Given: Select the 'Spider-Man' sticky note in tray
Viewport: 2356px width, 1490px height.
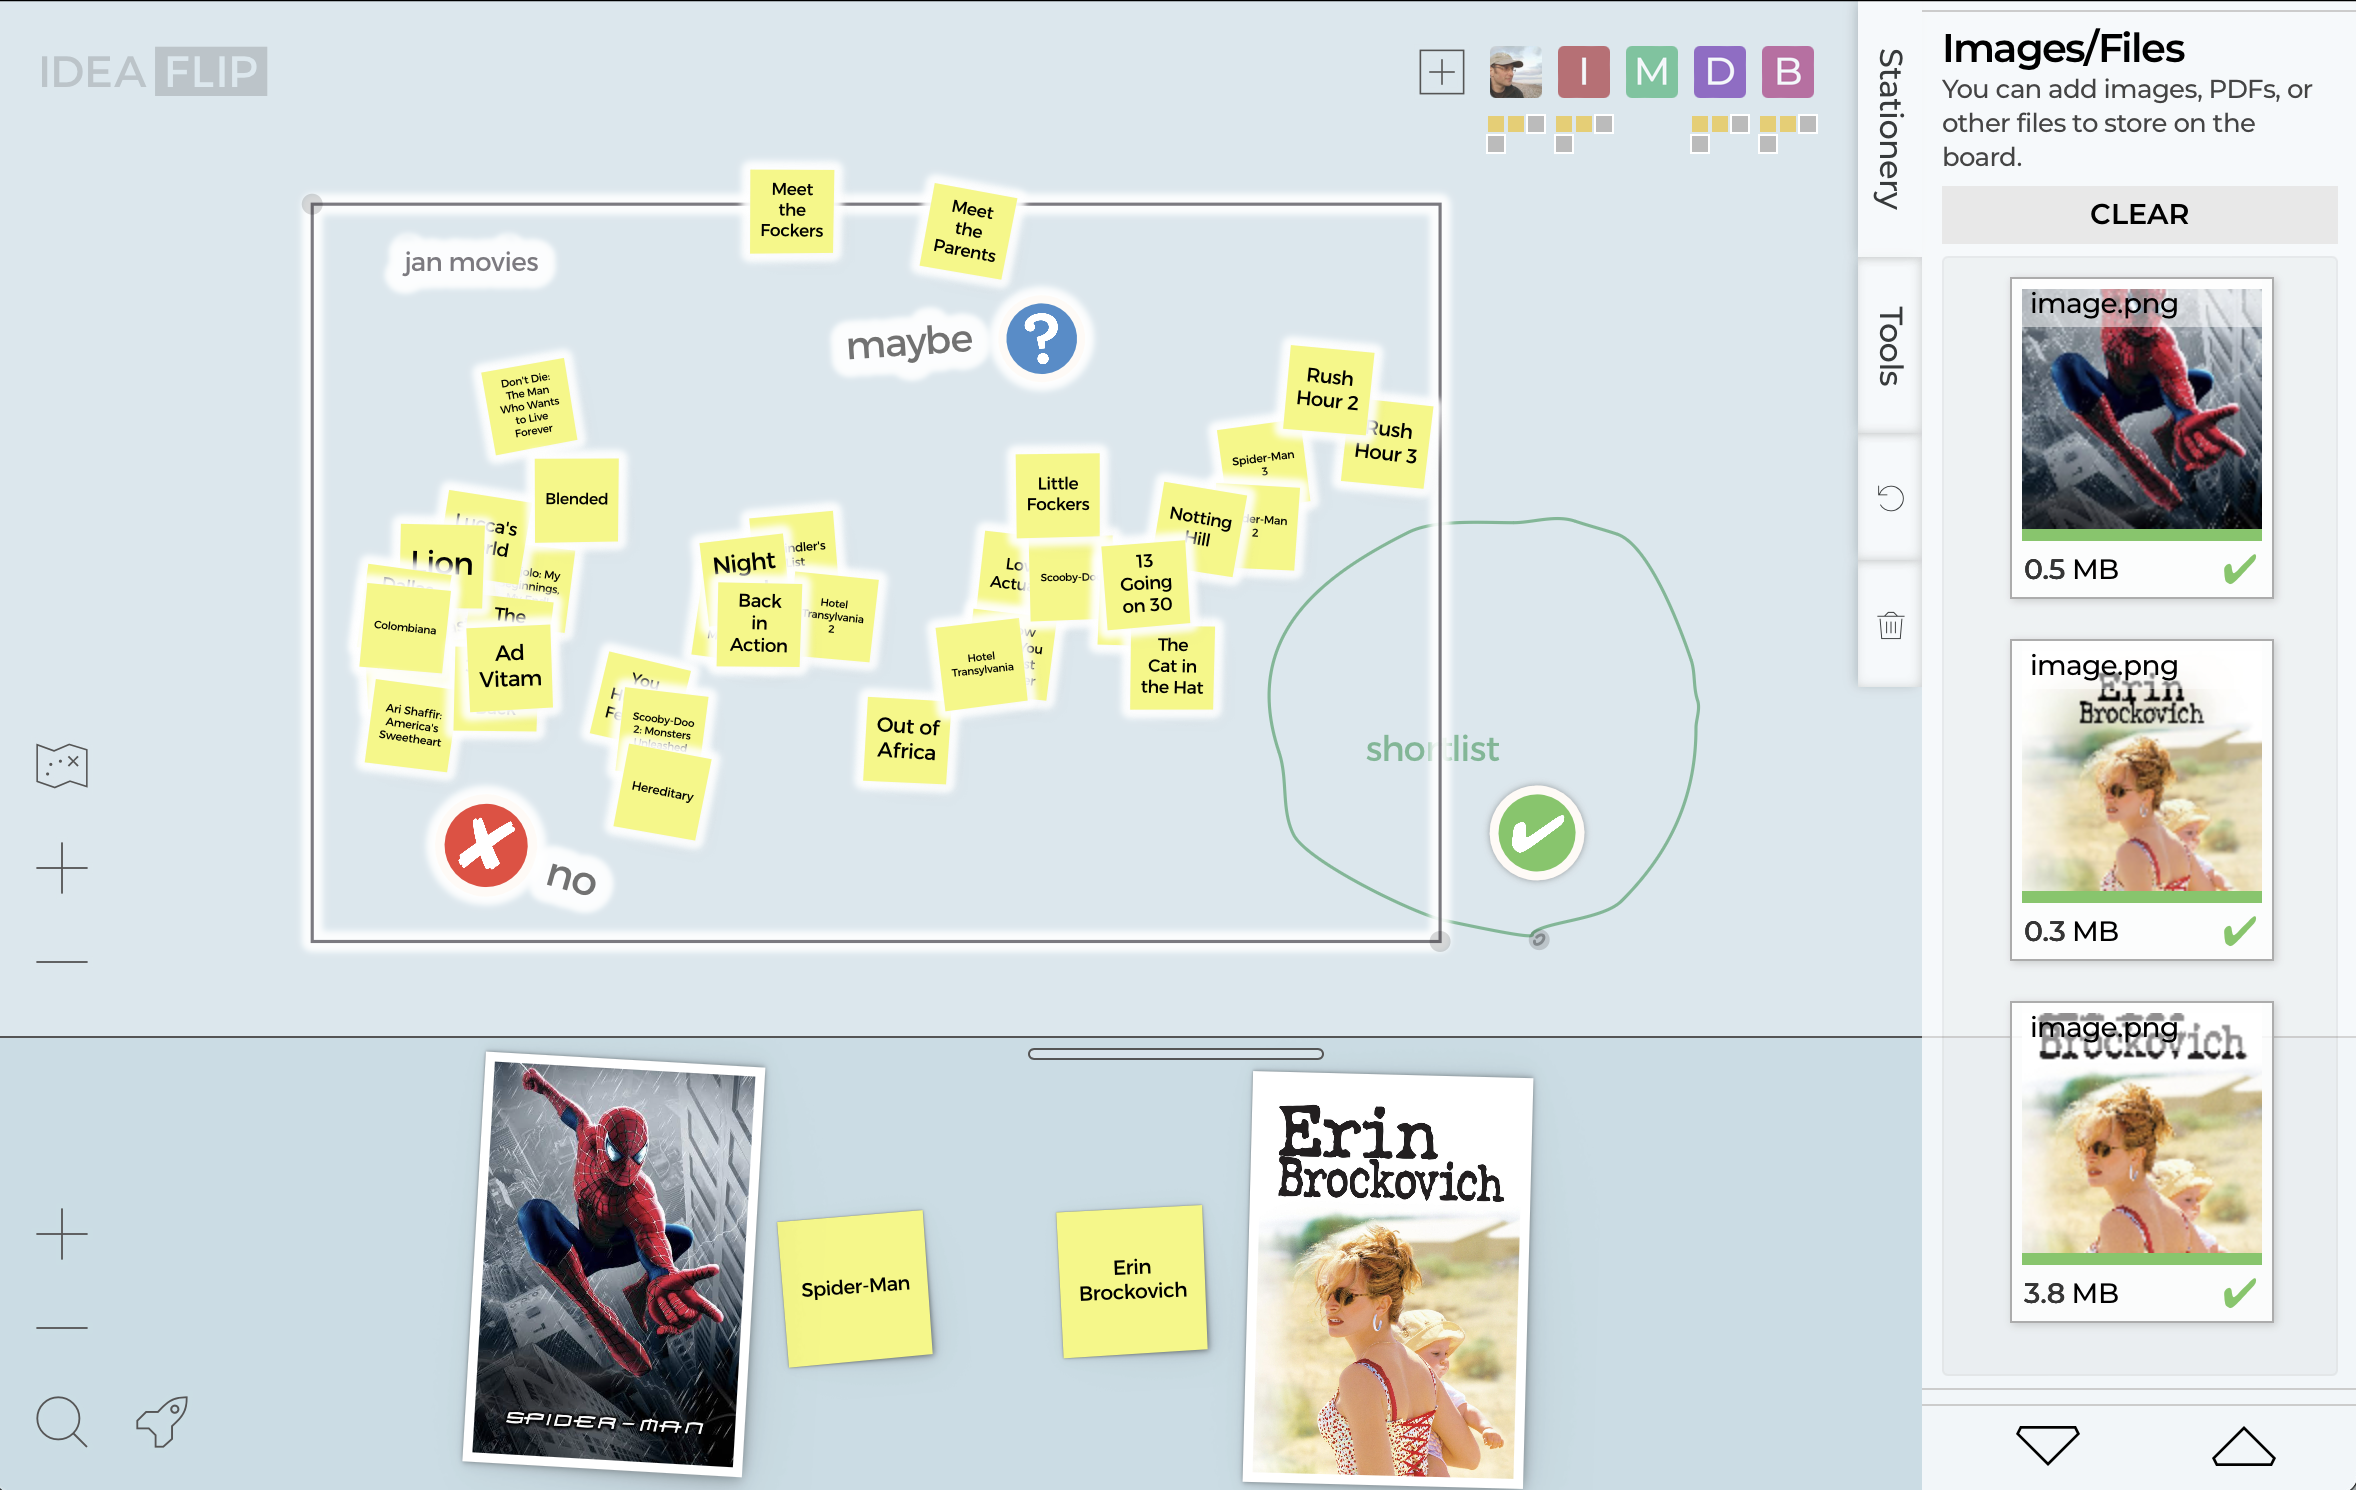Looking at the screenshot, I should pos(855,1288).
